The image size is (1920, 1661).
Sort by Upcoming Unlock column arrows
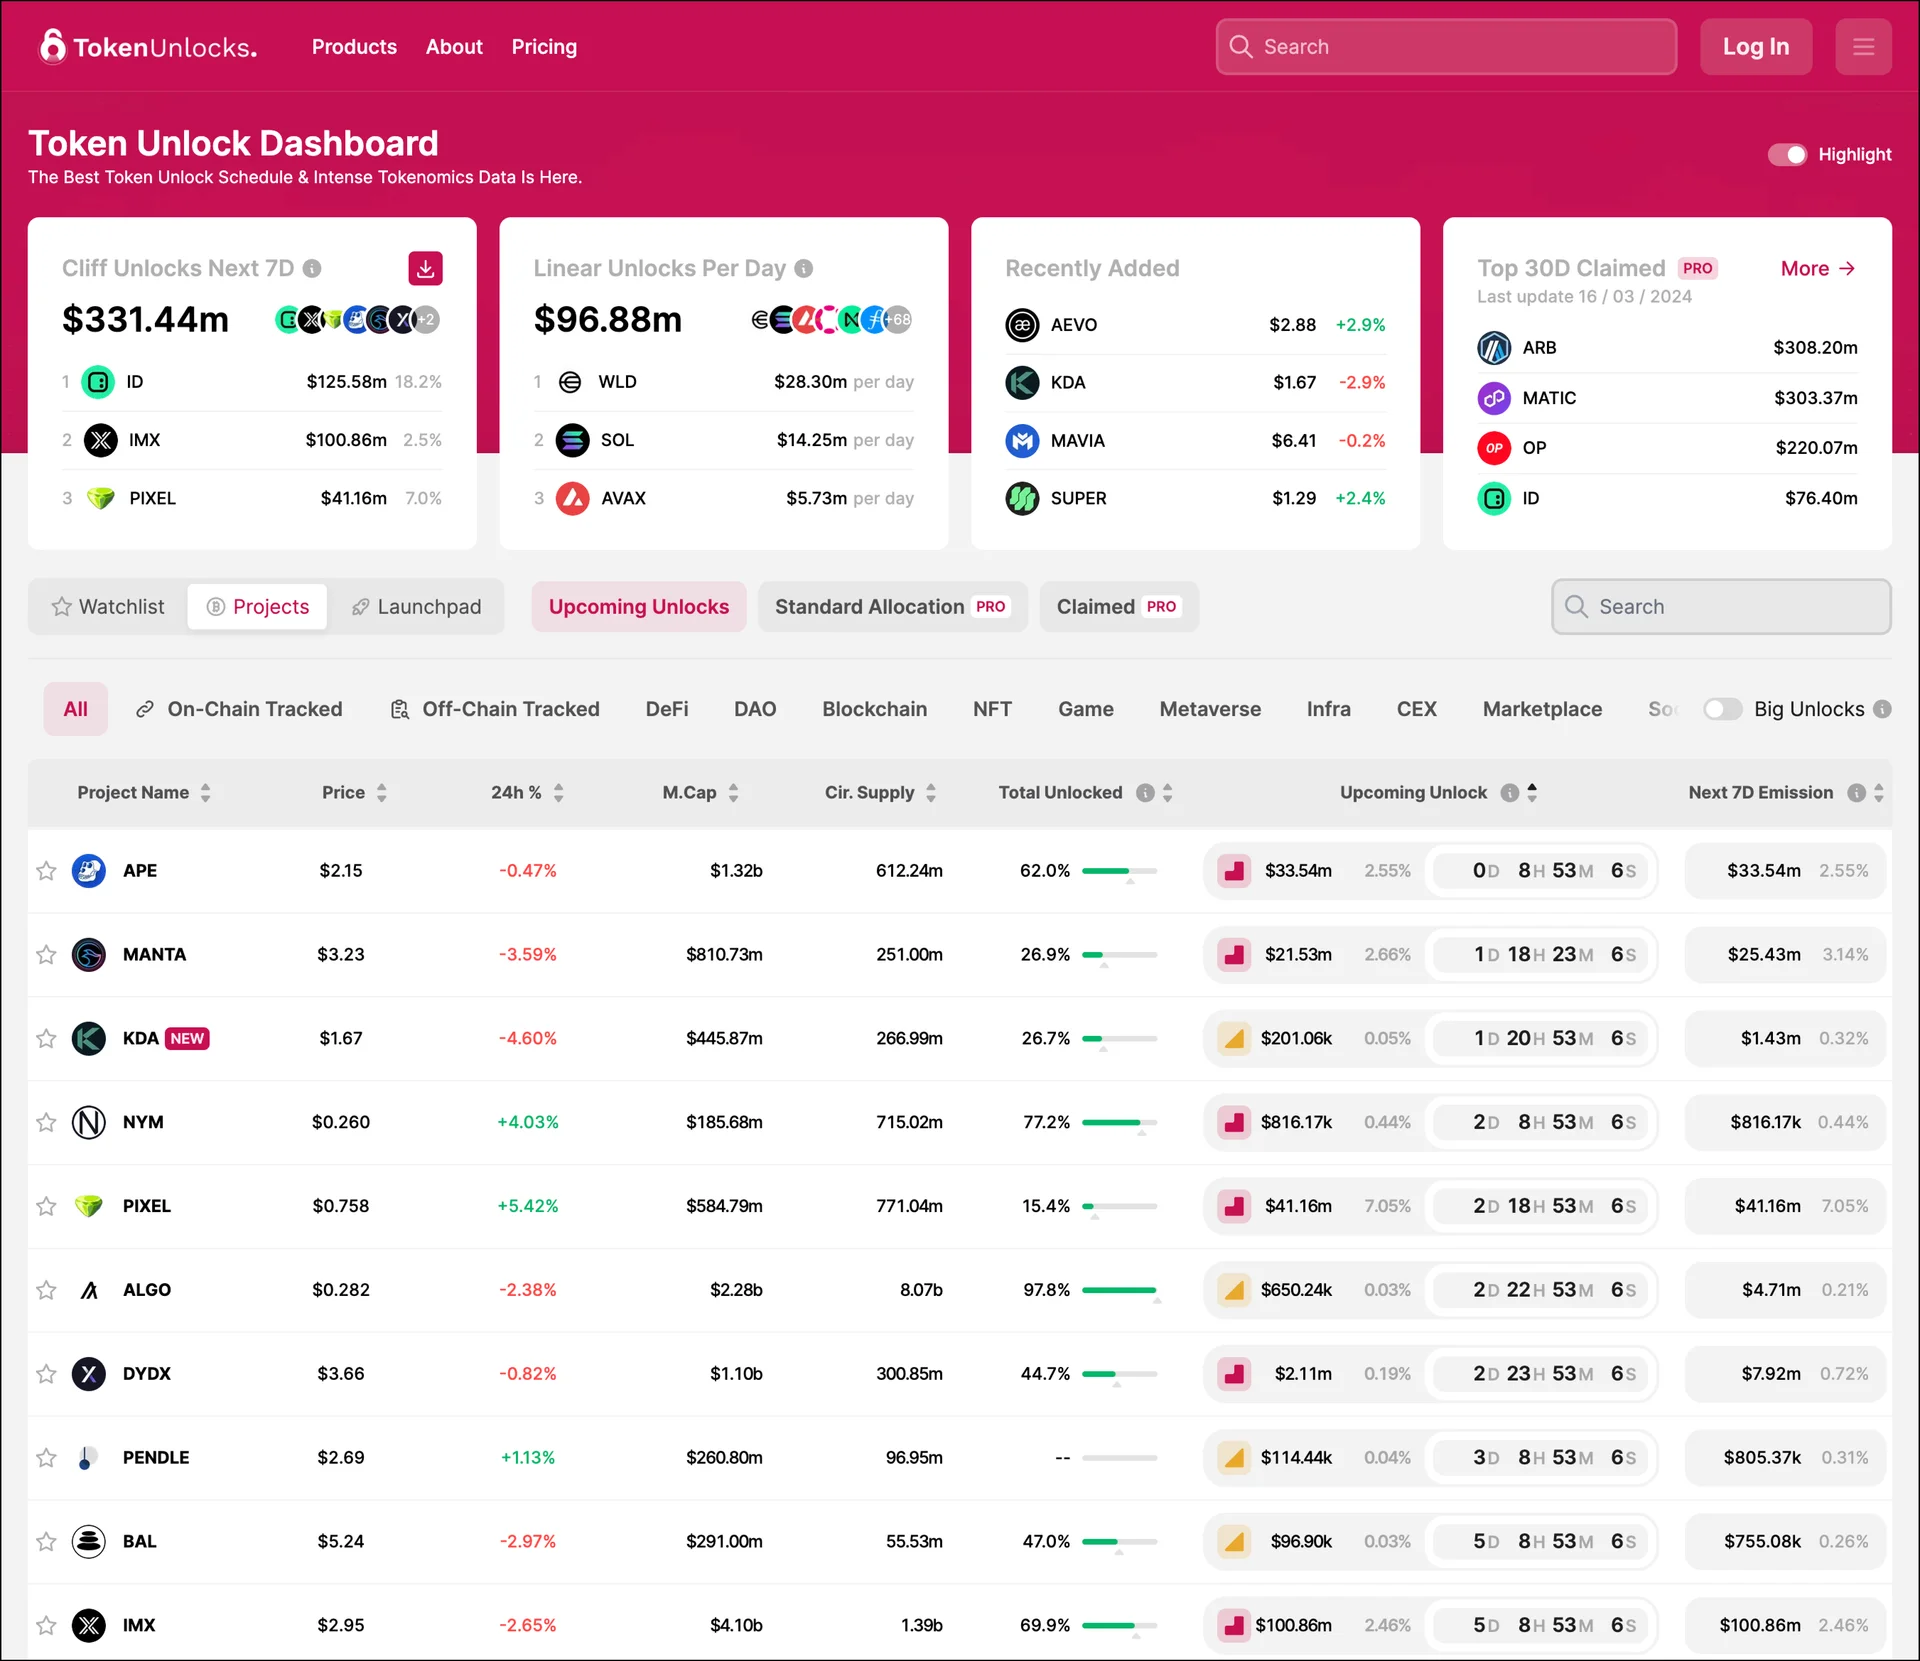pos(1532,792)
